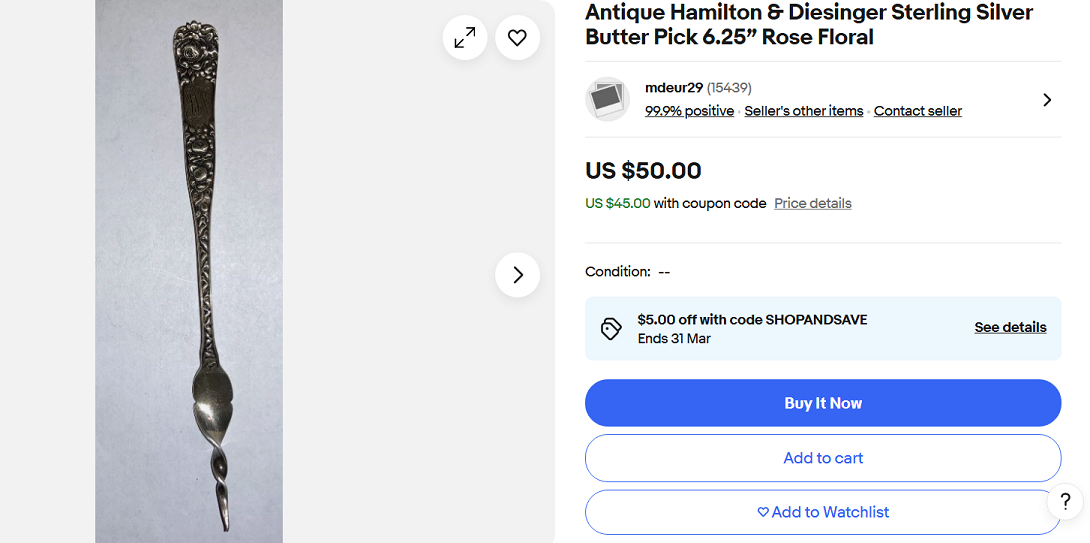This screenshot has width=1090, height=543.
Task: Open the help question mark button
Action: point(1065,501)
